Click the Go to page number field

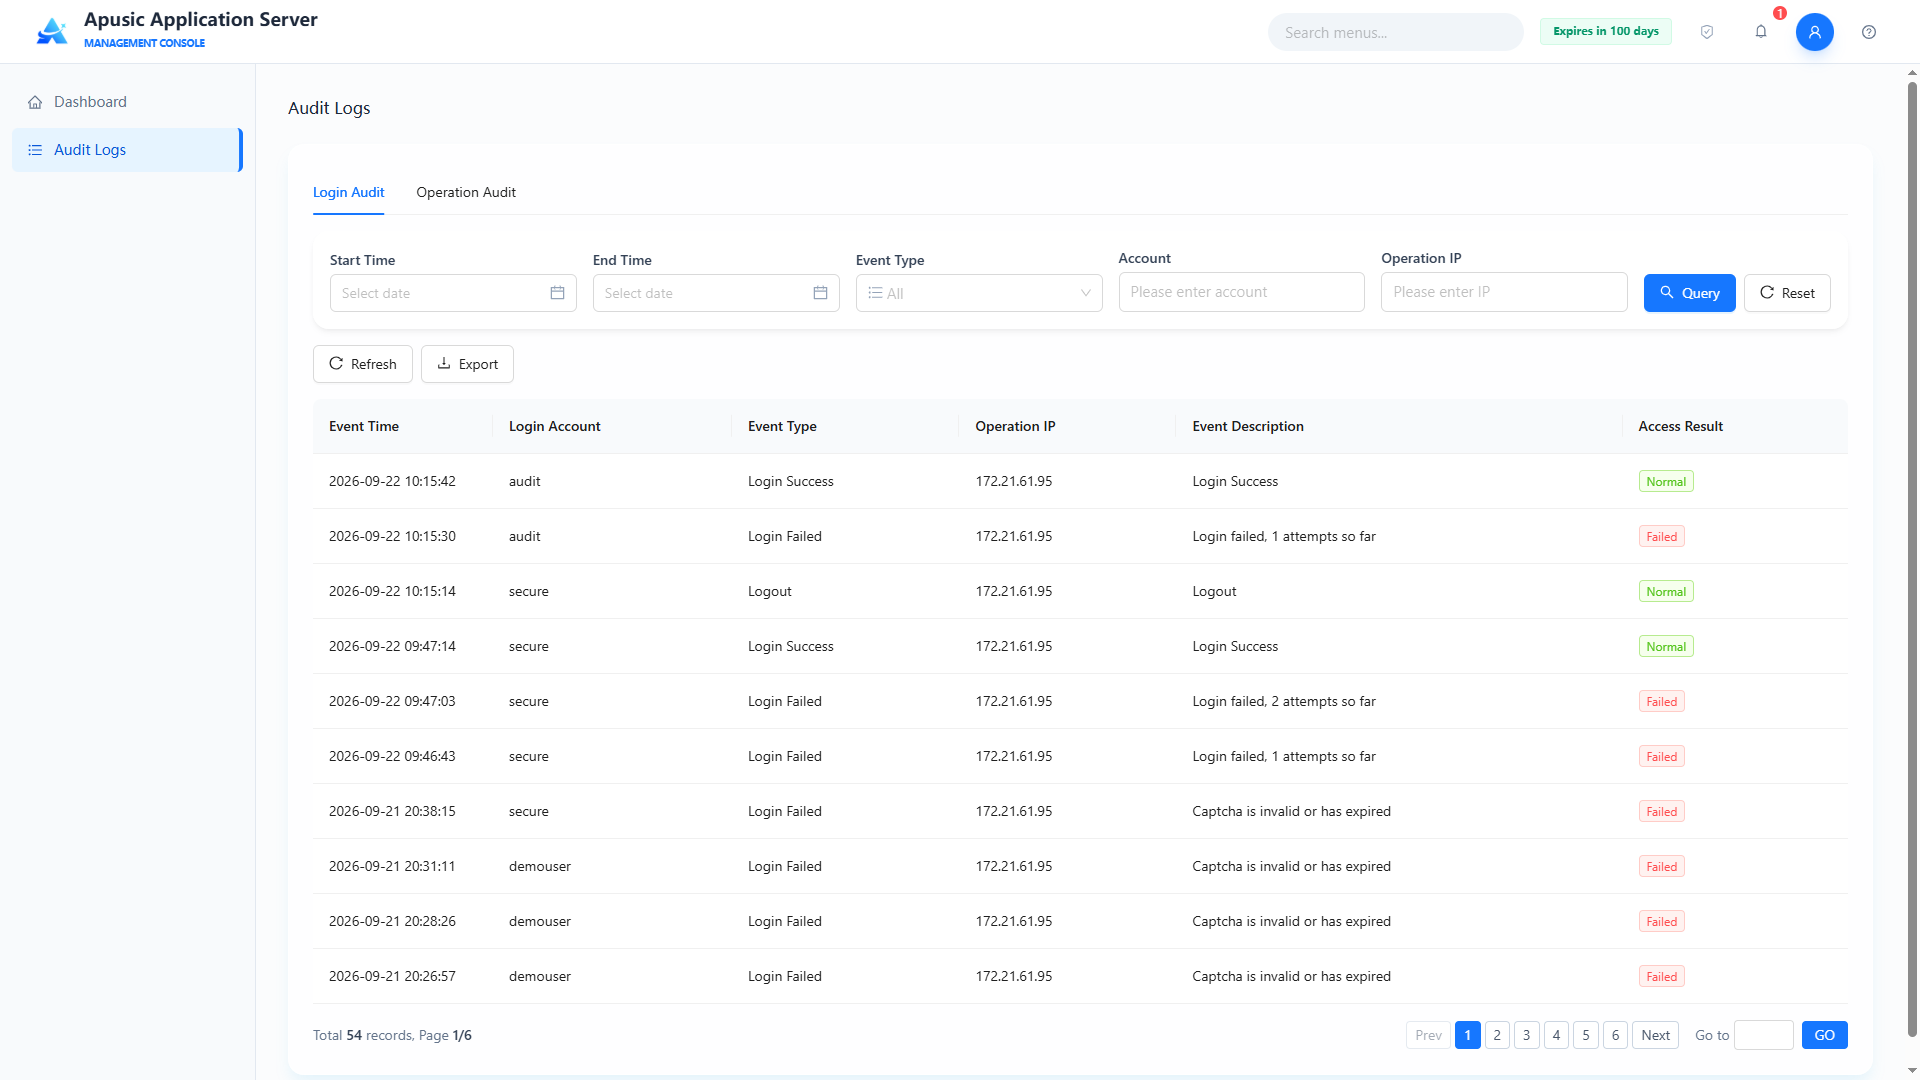1764,1035
